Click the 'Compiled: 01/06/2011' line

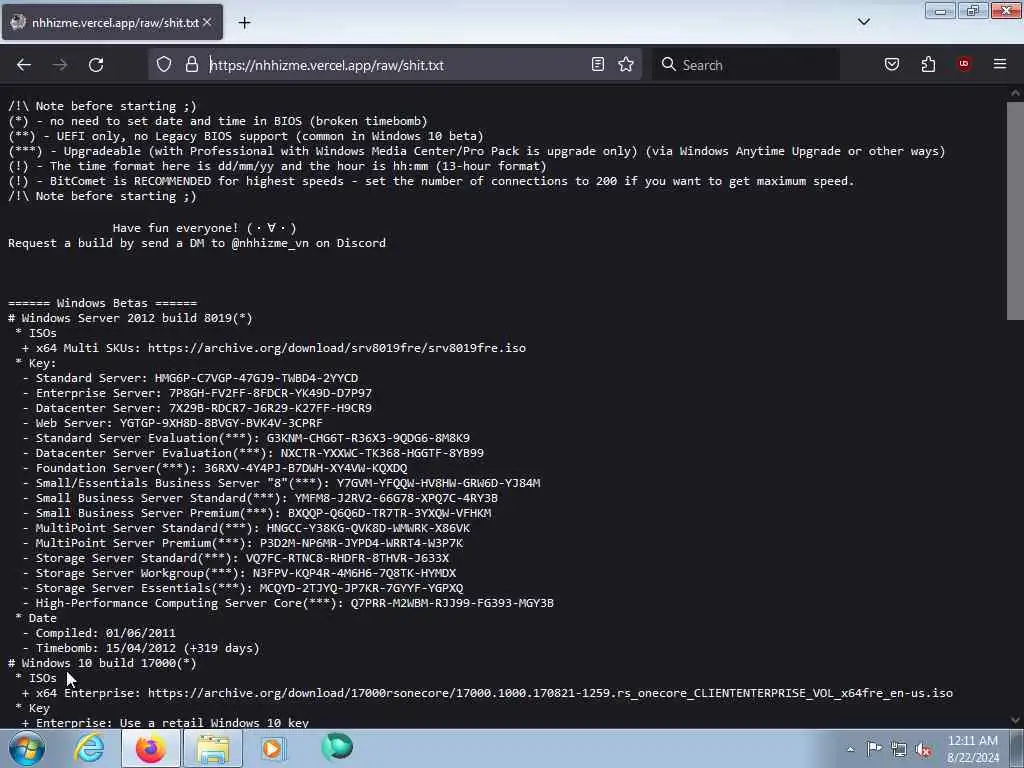[105, 633]
